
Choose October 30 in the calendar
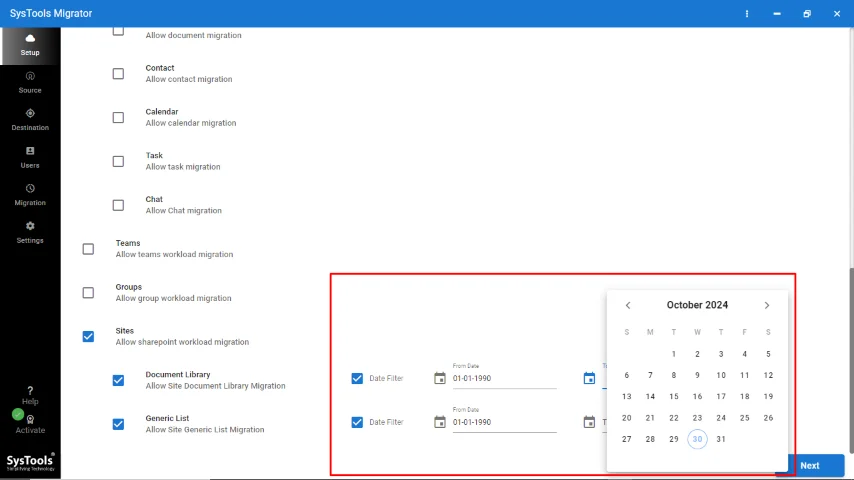[697, 439]
